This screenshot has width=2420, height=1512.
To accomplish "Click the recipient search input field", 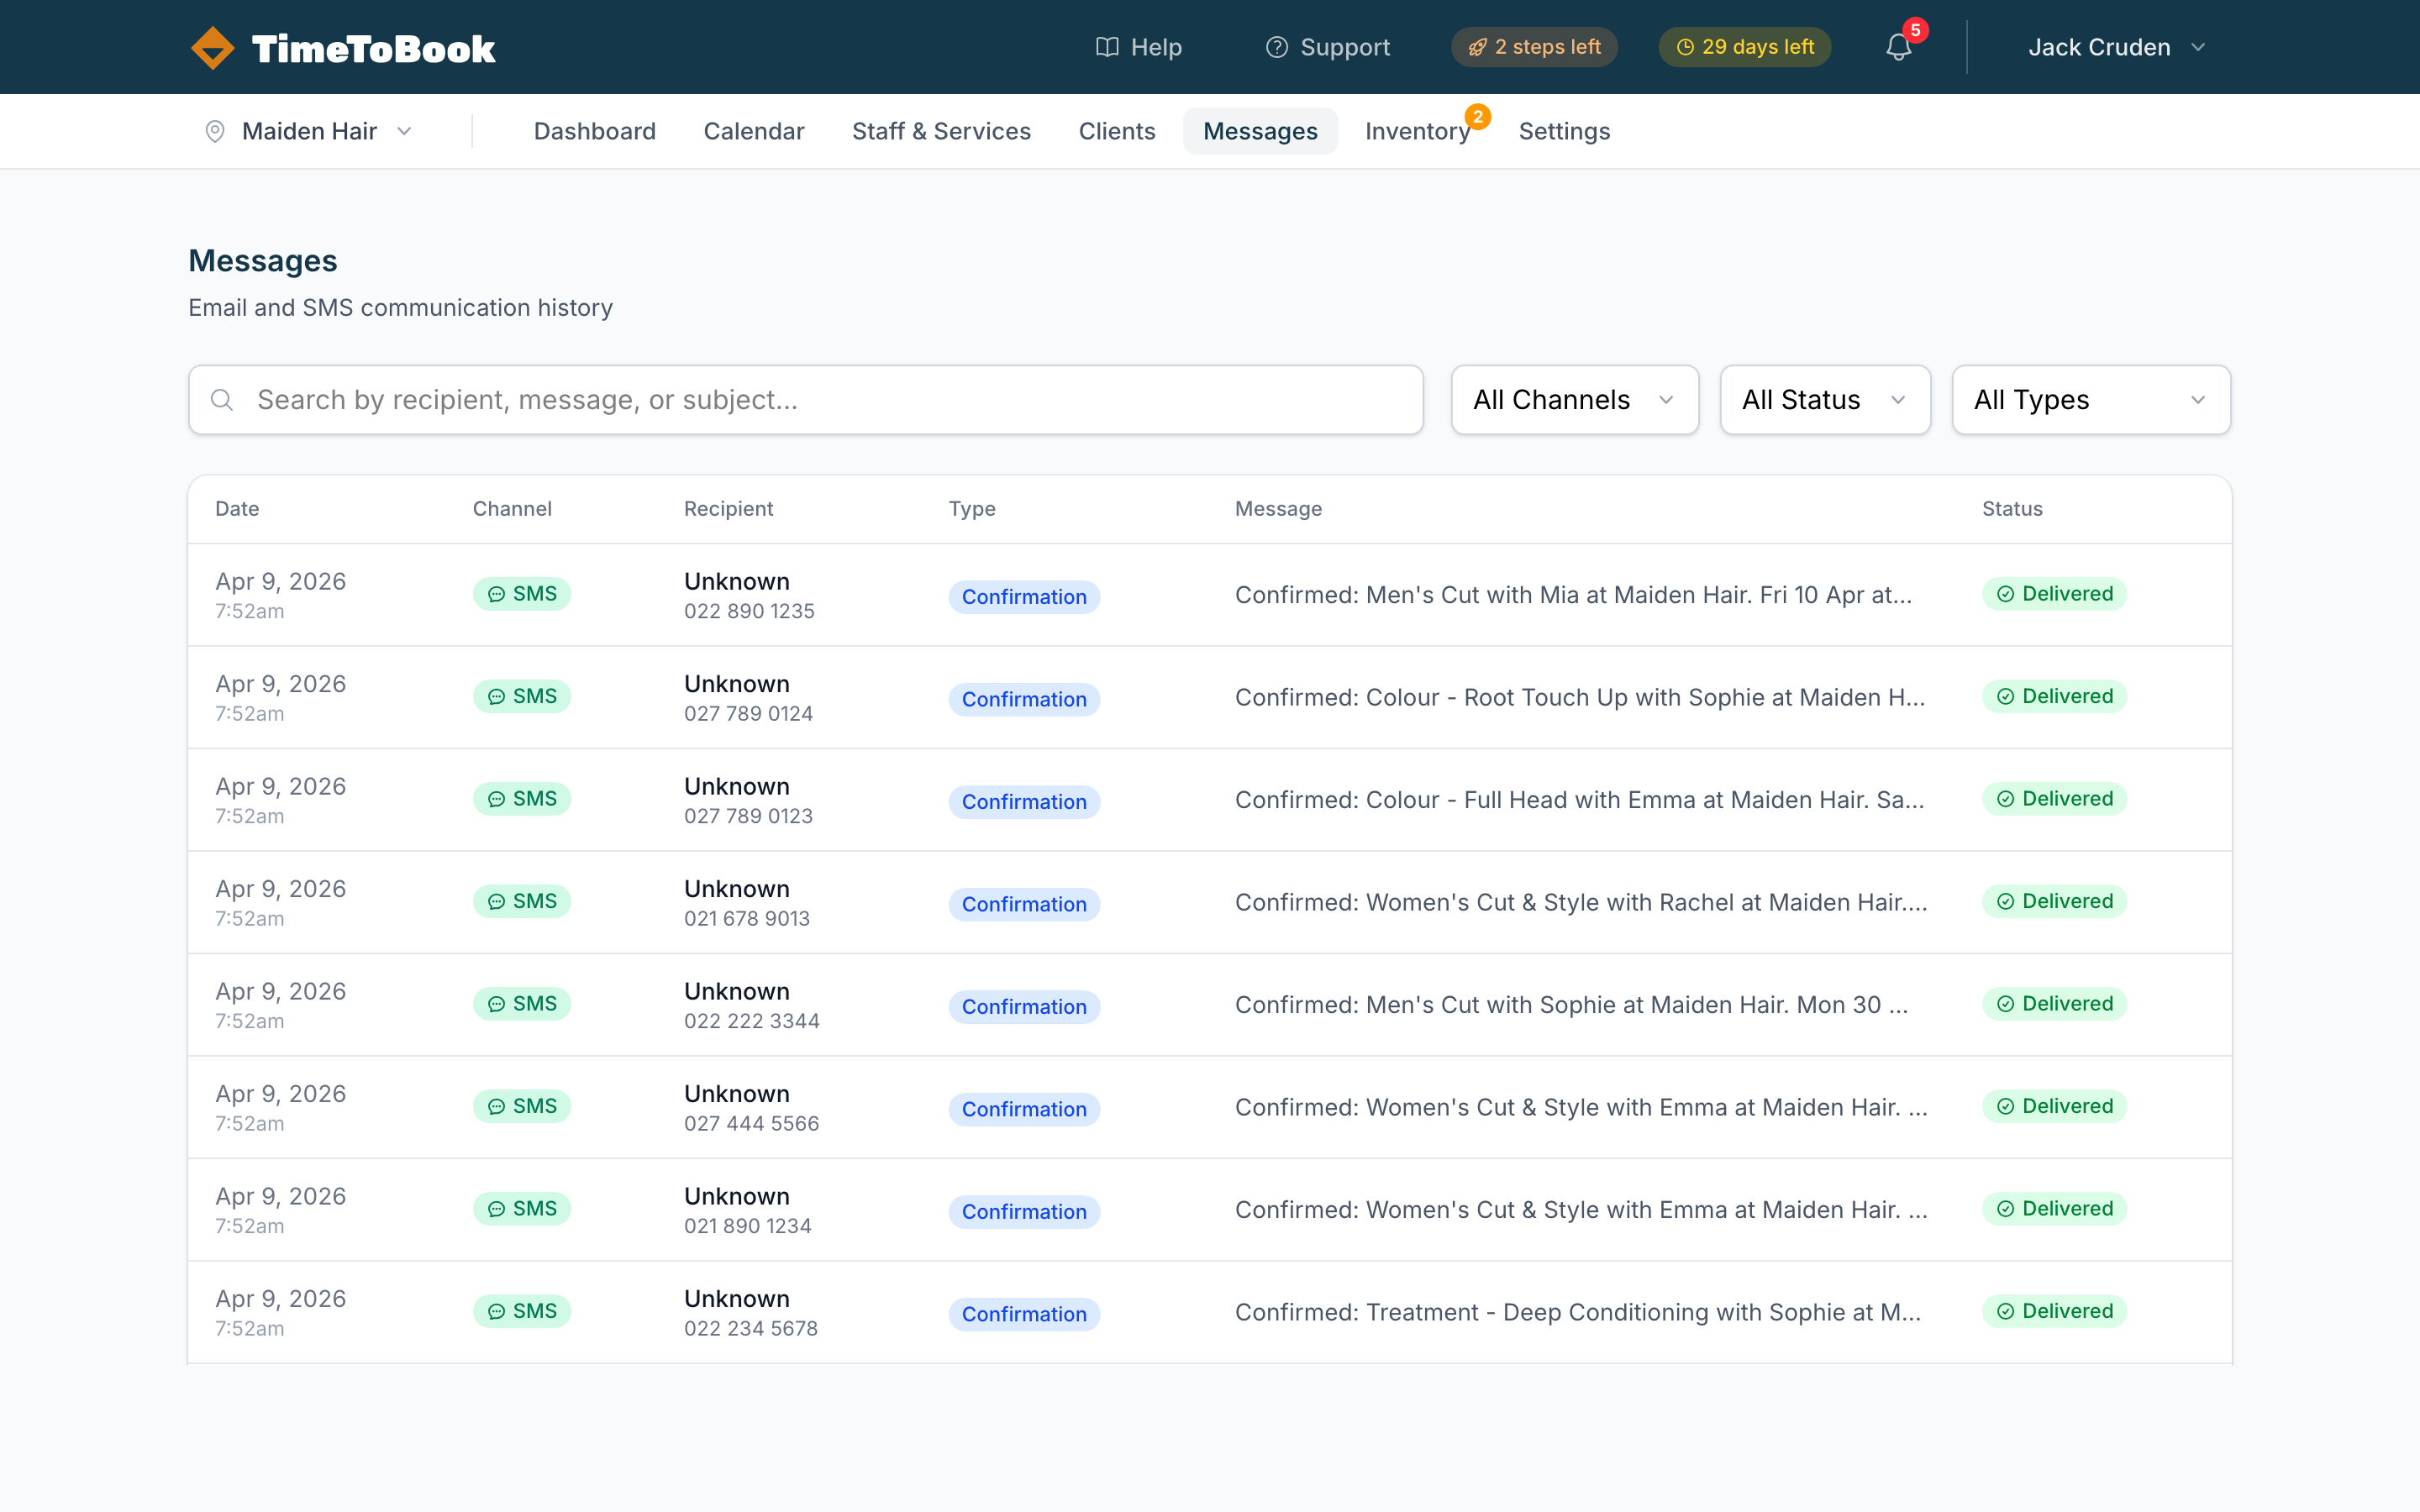I will click(700, 399).
